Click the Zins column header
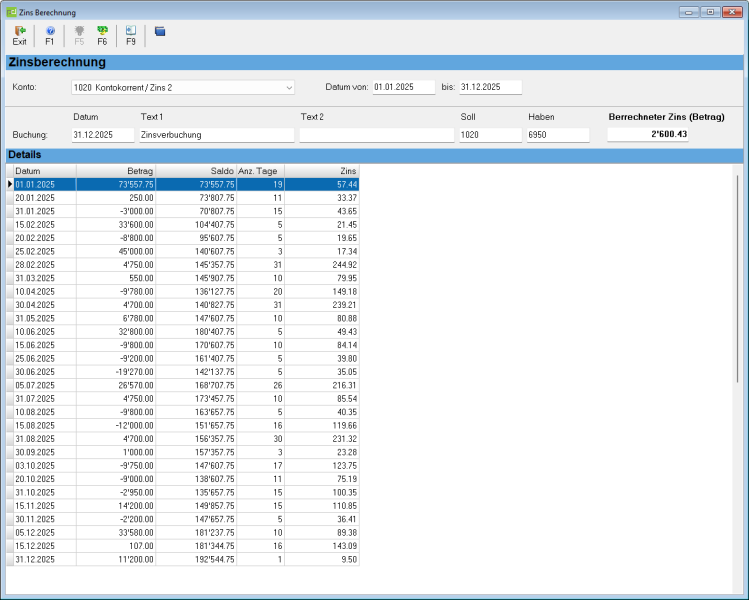This screenshot has width=749, height=600. tap(321, 171)
